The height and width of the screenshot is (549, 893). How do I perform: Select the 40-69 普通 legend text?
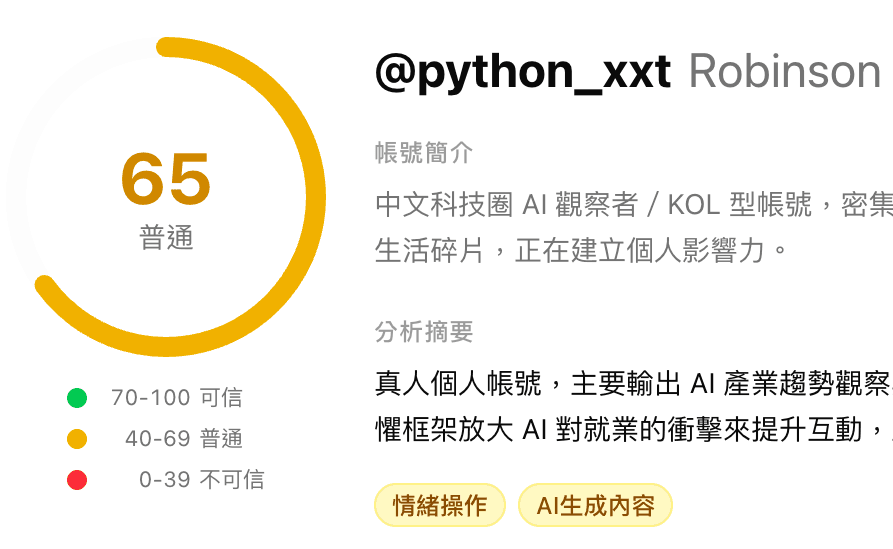point(184,439)
